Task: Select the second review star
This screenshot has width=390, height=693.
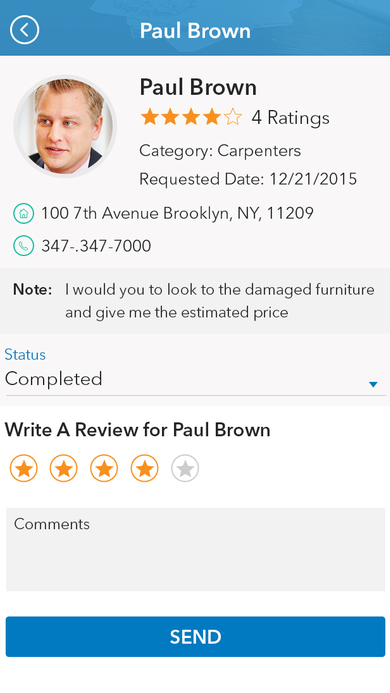Action: click(64, 468)
